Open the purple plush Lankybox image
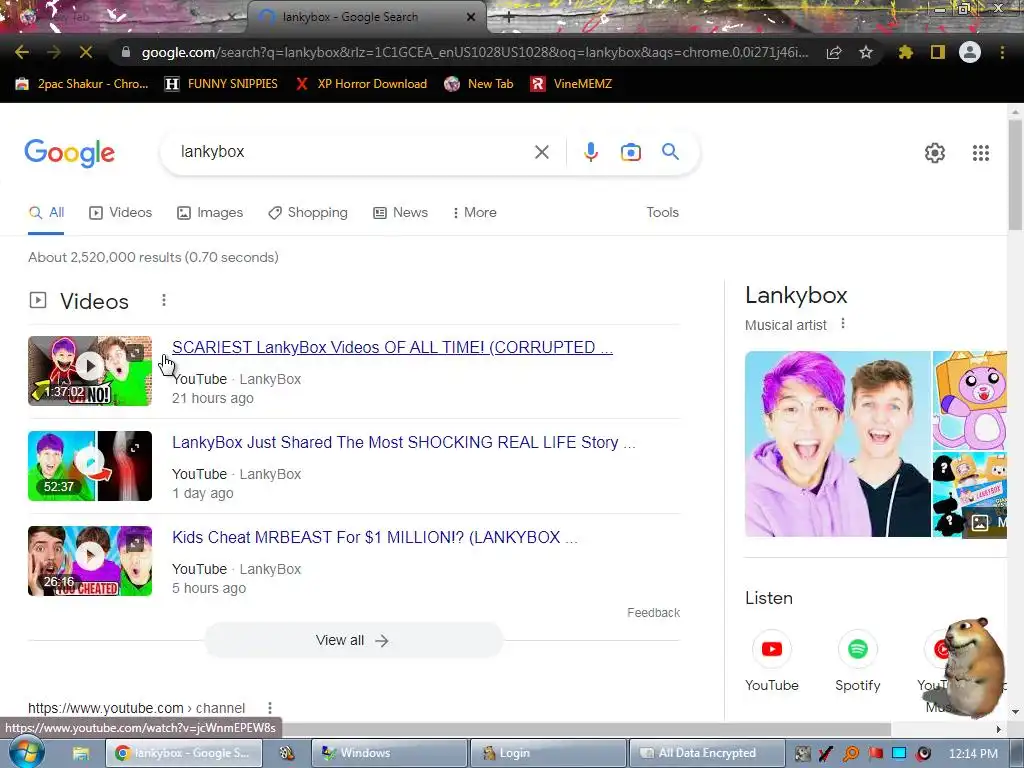The image size is (1024, 768). pos(969,400)
